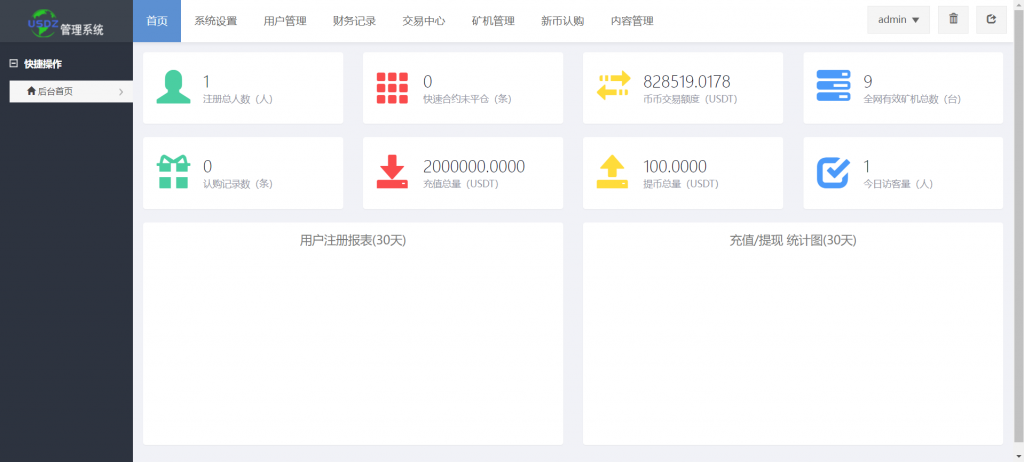Click the 100.0000 withdrawal total value
The width and height of the screenshot is (1024, 462).
click(675, 167)
